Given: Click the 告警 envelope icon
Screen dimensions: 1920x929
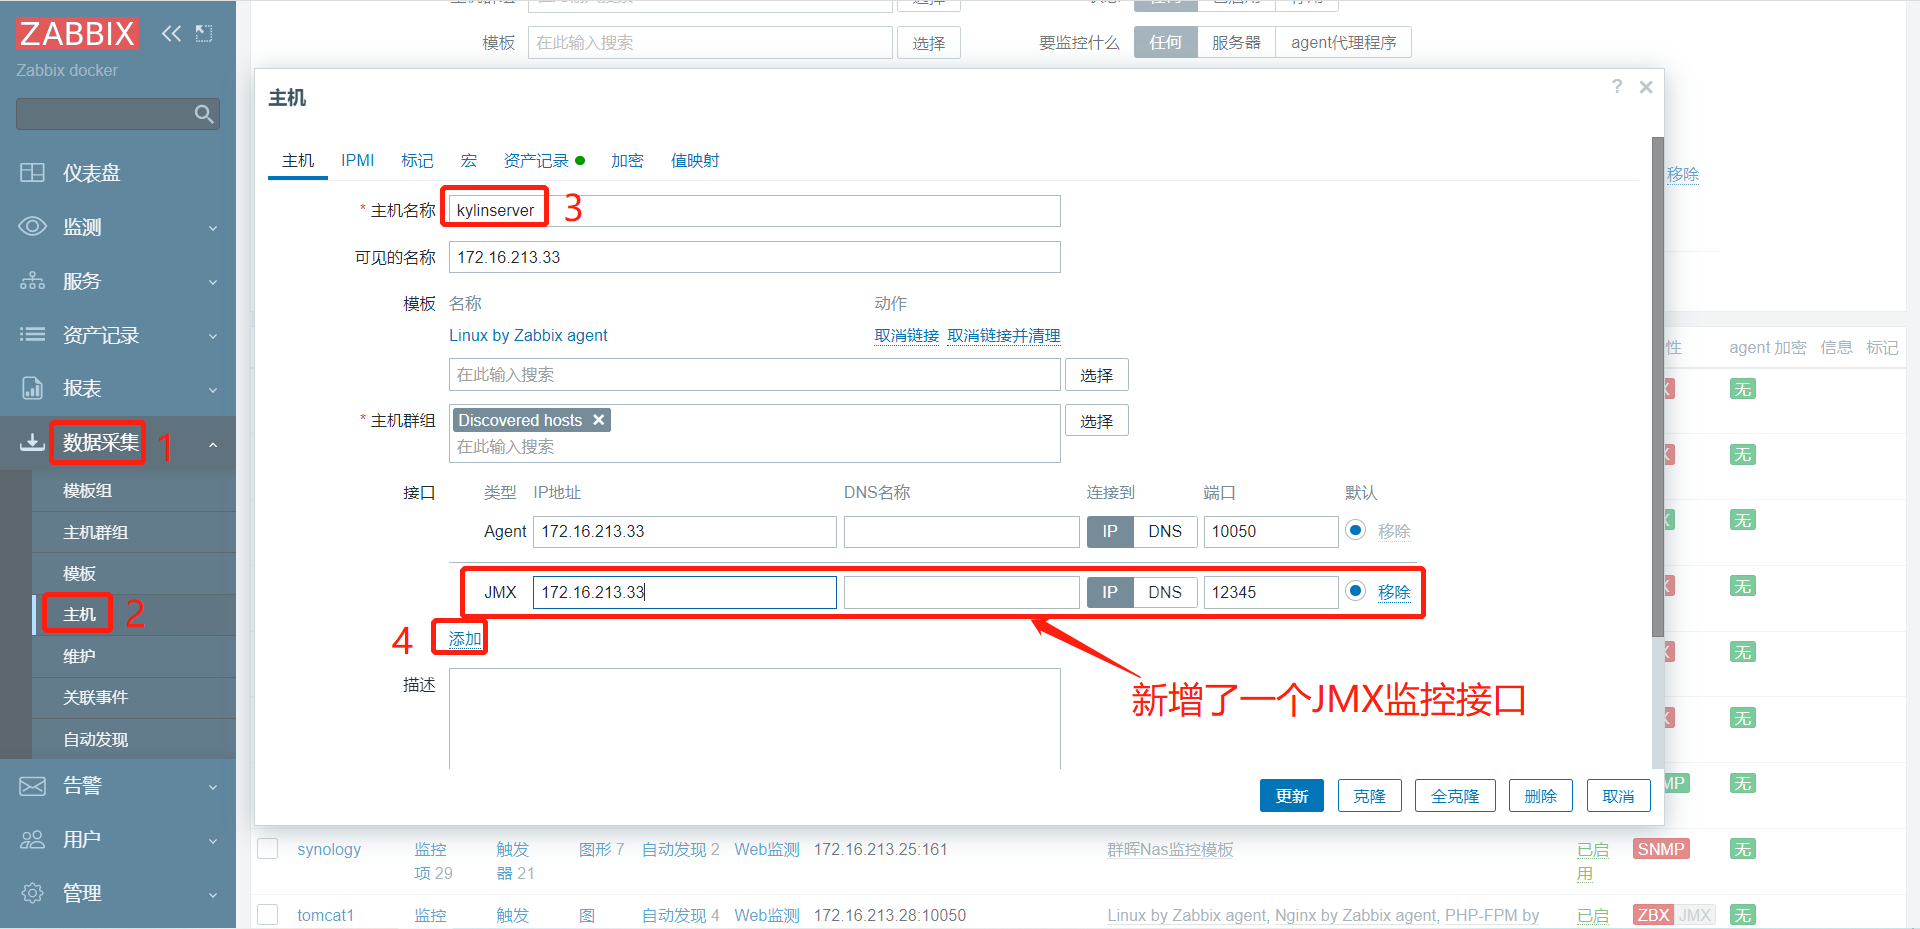Looking at the screenshot, I should coord(32,786).
